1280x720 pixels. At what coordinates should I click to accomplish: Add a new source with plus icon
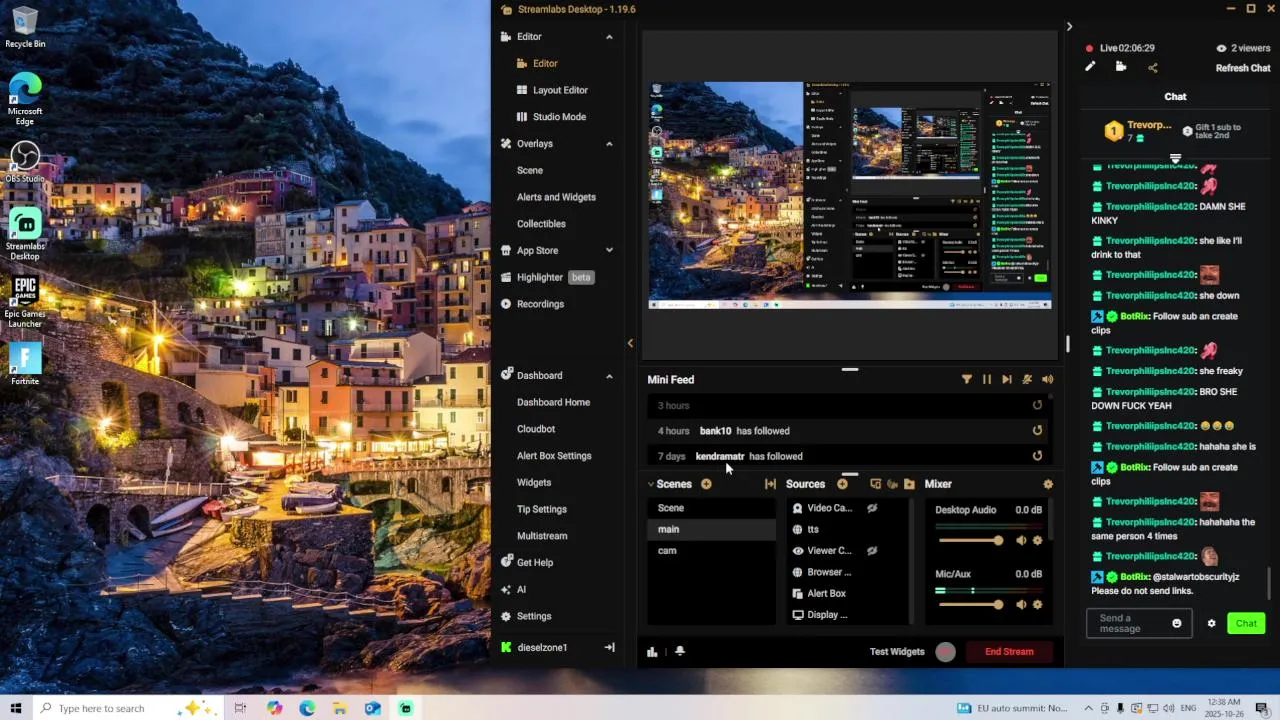pyautogui.click(x=842, y=484)
